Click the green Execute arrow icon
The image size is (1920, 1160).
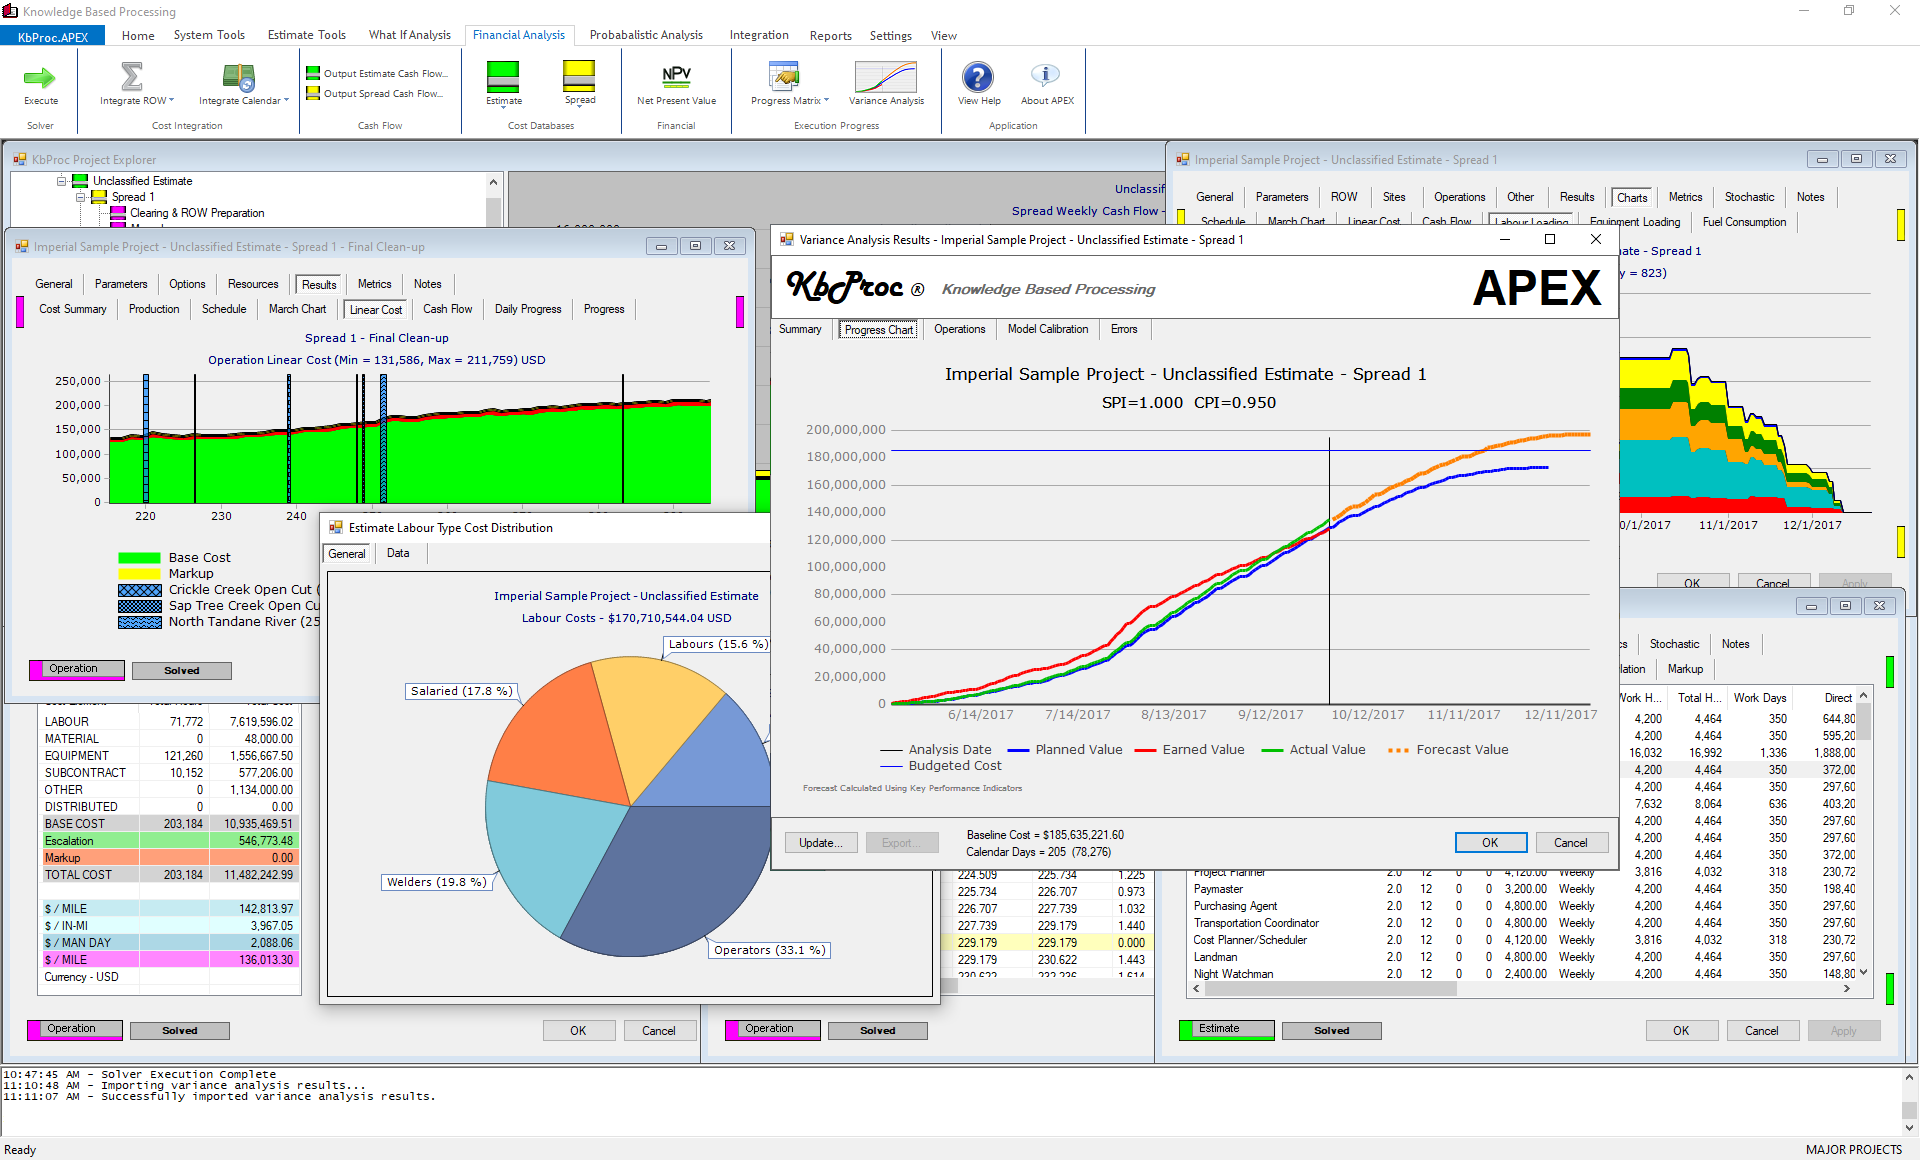tap(40, 78)
